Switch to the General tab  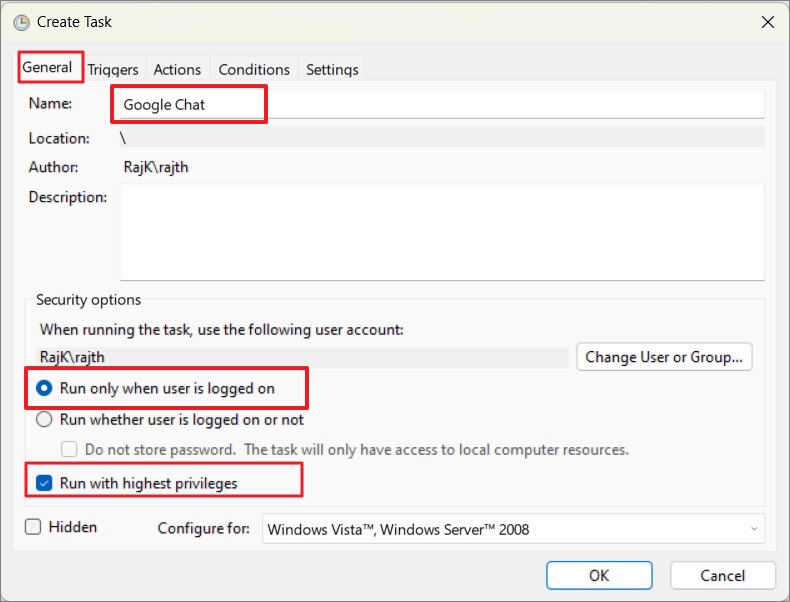point(47,68)
